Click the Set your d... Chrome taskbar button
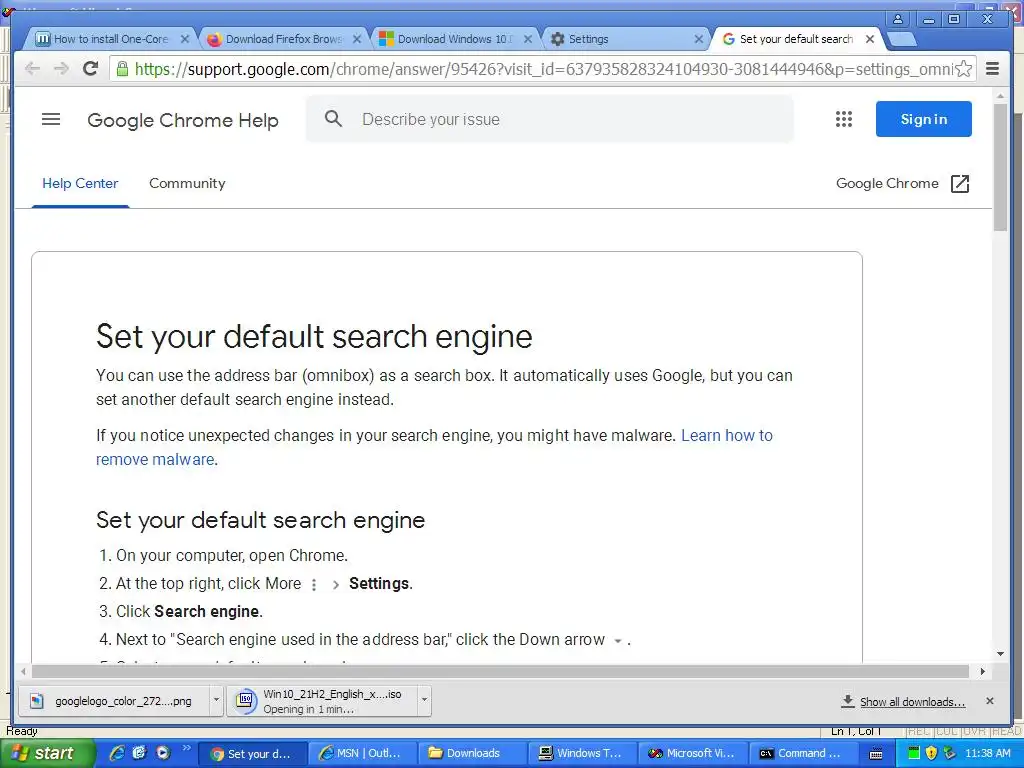Screen dimensions: 1024x768 click(x=251, y=753)
